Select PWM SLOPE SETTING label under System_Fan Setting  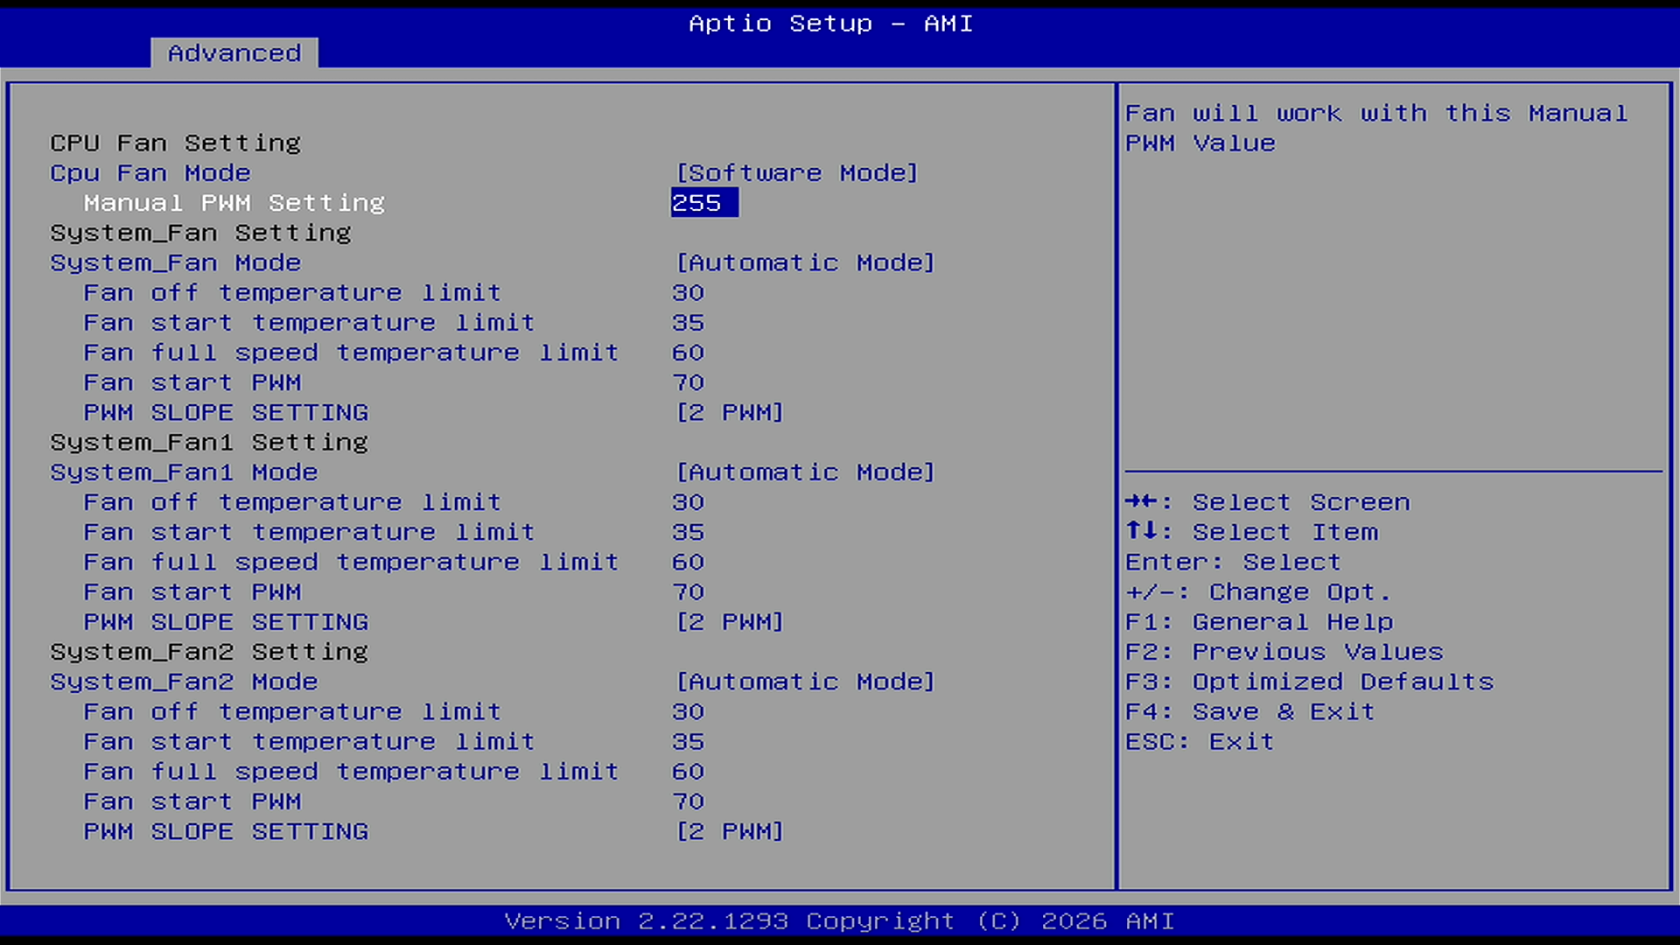[226, 412]
